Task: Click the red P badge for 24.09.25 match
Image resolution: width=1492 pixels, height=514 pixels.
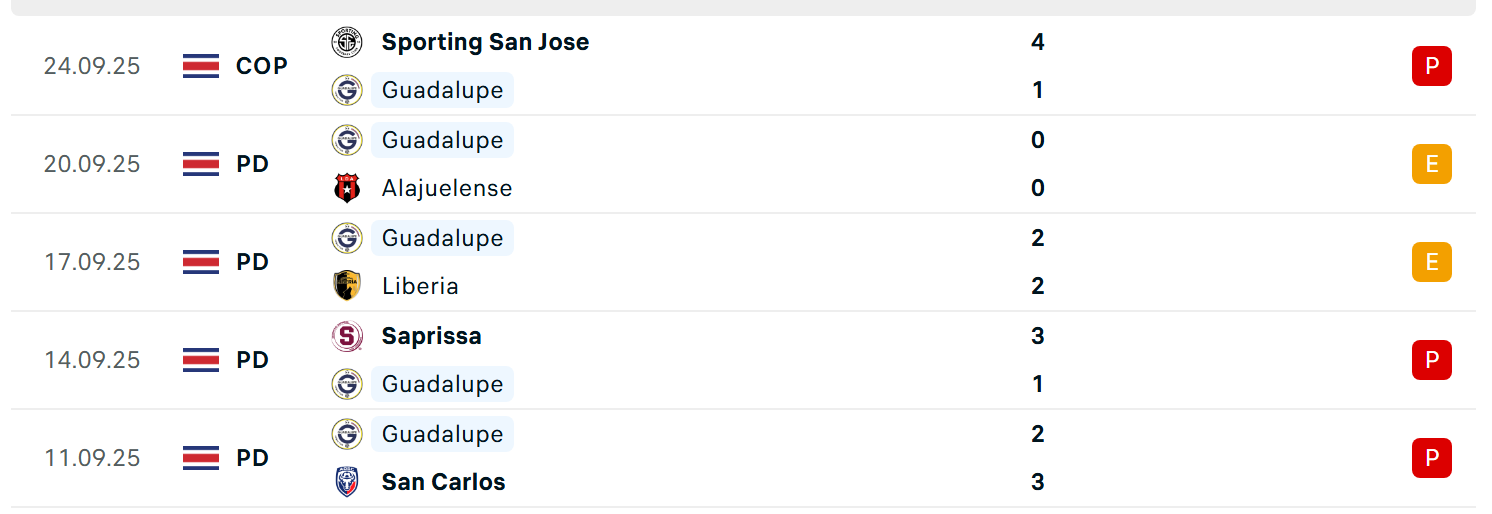Action: tap(1432, 66)
